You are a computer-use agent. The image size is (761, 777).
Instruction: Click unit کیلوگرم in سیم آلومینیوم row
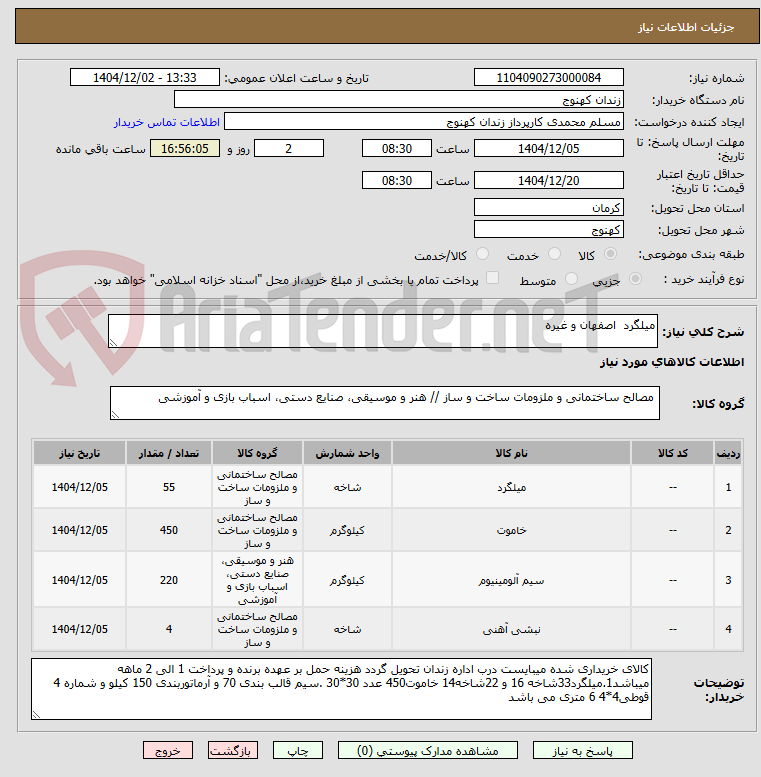[347, 580]
